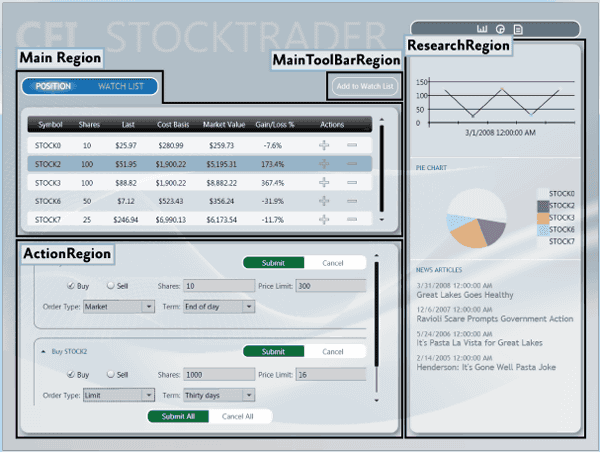The width and height of the screenshot is (600, 453).
Task: Select Sell radio in Buy STOCK2 order
Action: tap(111, 374)
